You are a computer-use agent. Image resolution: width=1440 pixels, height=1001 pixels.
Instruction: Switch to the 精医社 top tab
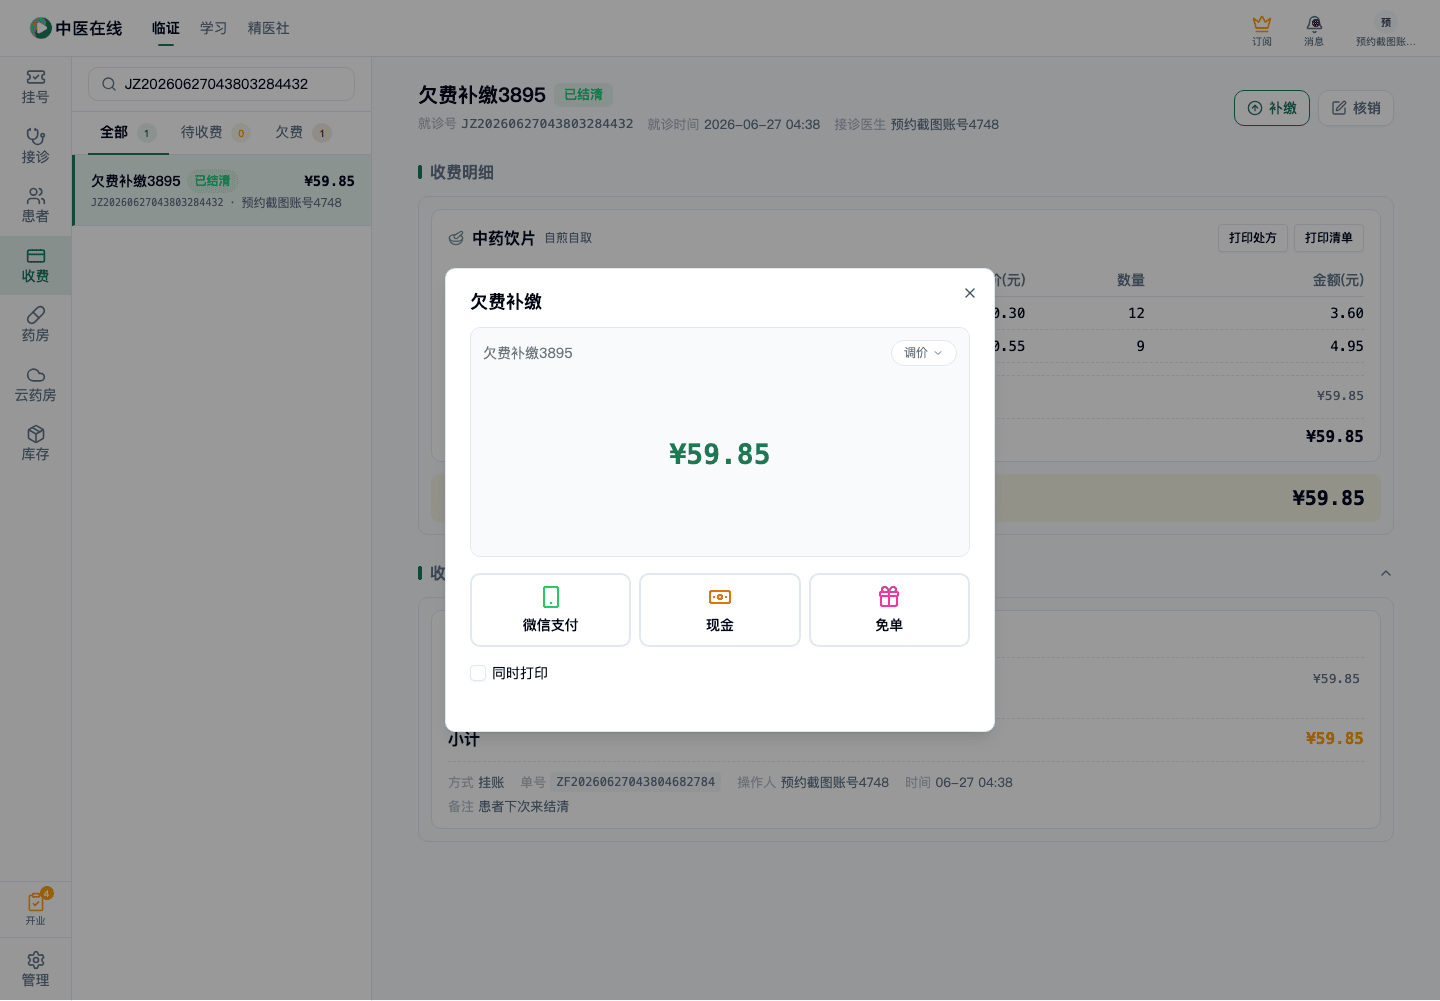click(269, 28)
